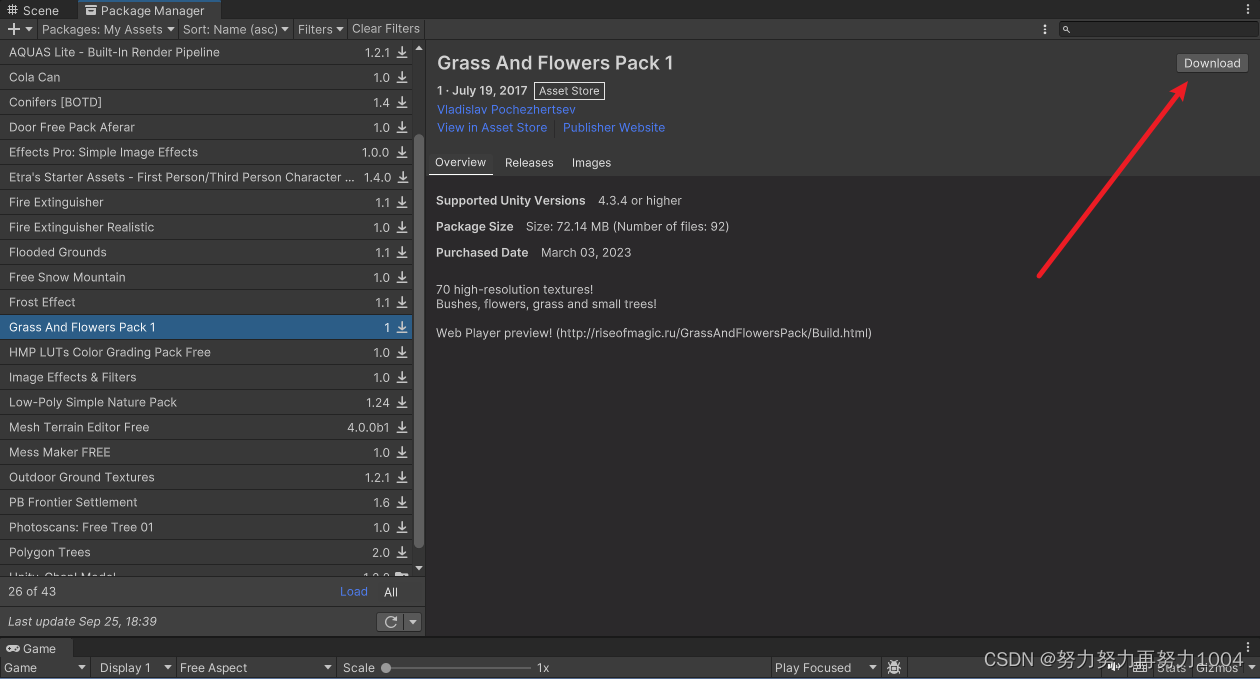Viewport: 1260px width, 679px height.
Task: Click download icon for Etra's Starter Assets
Action: (402, 177)
